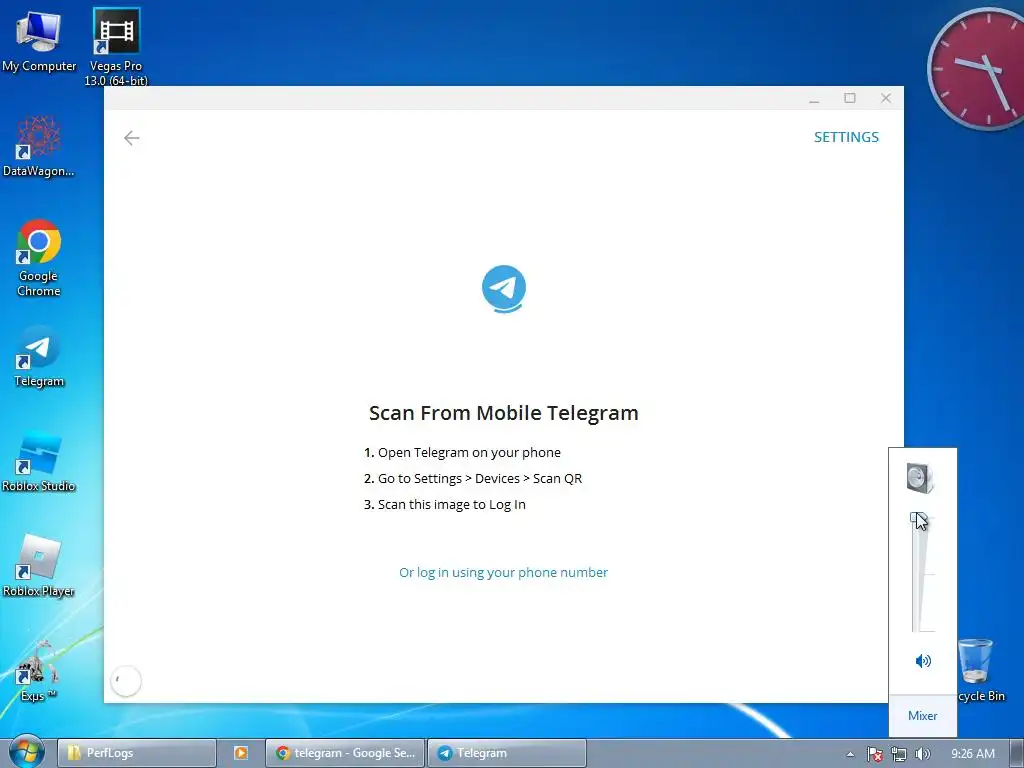Maximize the Telegram window
Screen dimensions: 1024x768
tap(850, 98)
